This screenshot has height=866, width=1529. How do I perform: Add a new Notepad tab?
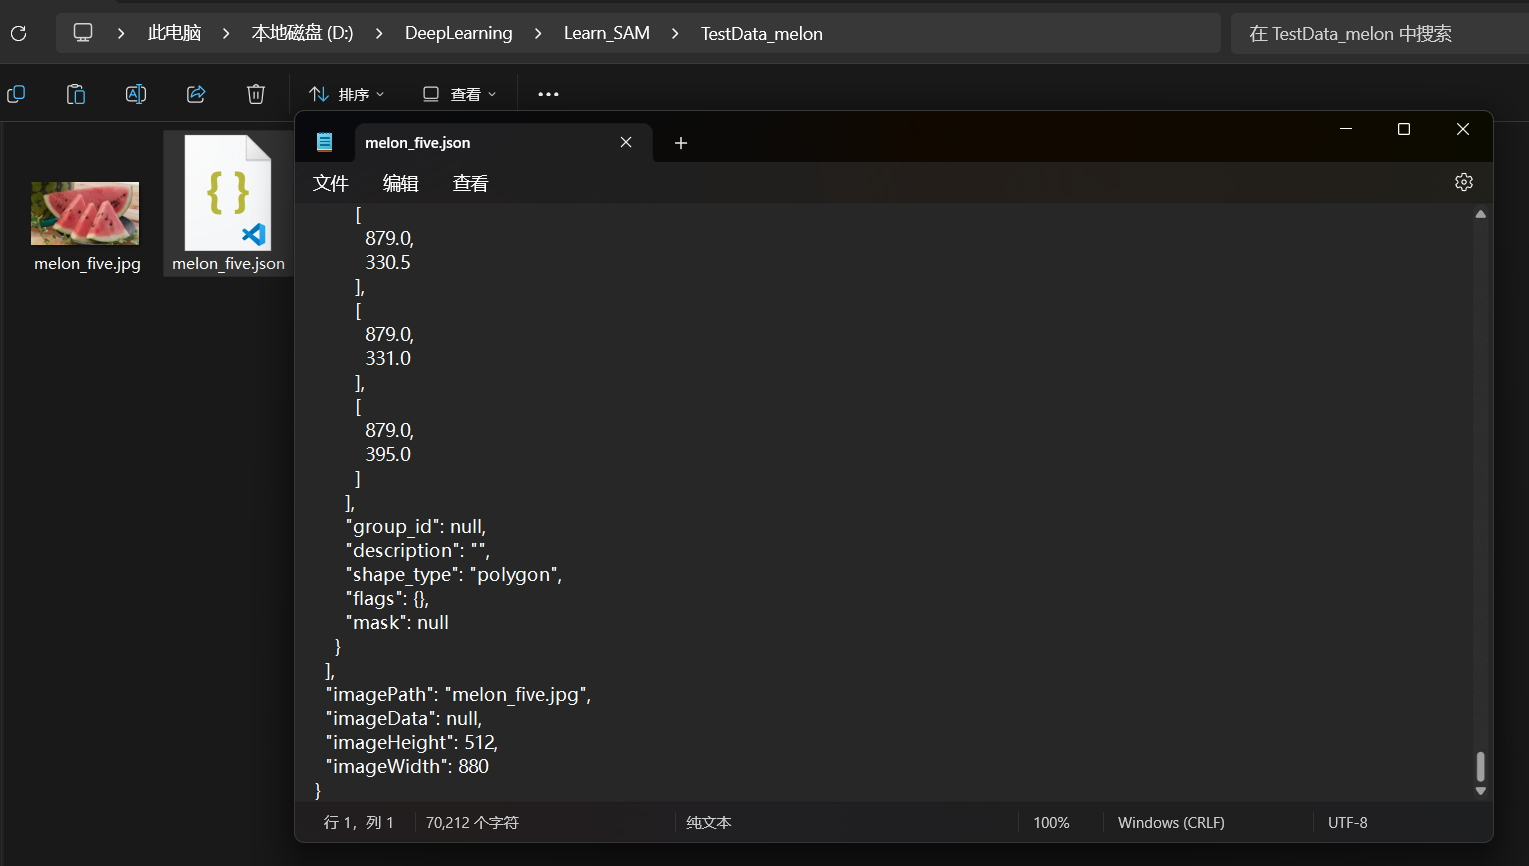click(681, 143)
